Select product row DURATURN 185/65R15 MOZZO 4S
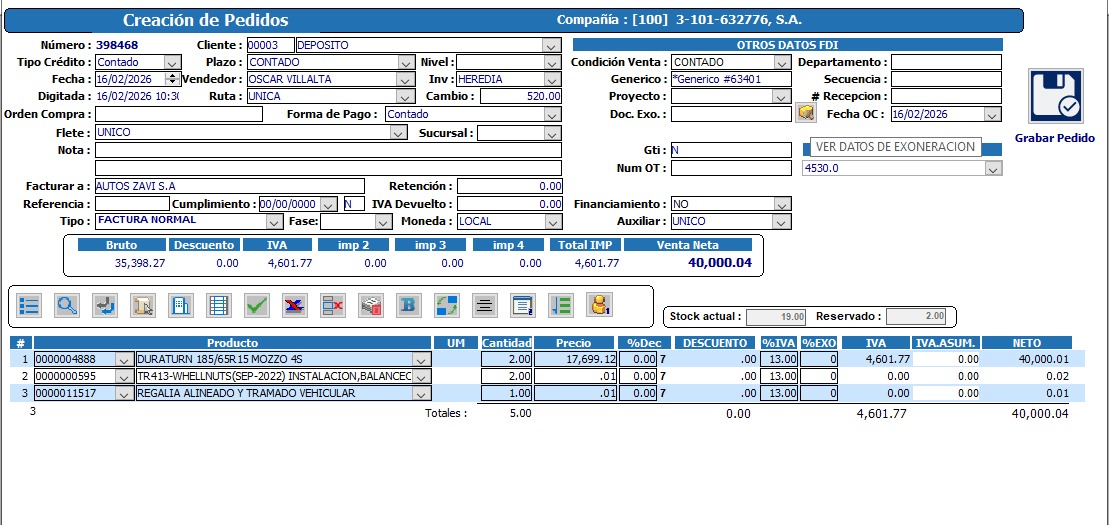Viewport: 1109px width, 525px height. click(275, 359)
